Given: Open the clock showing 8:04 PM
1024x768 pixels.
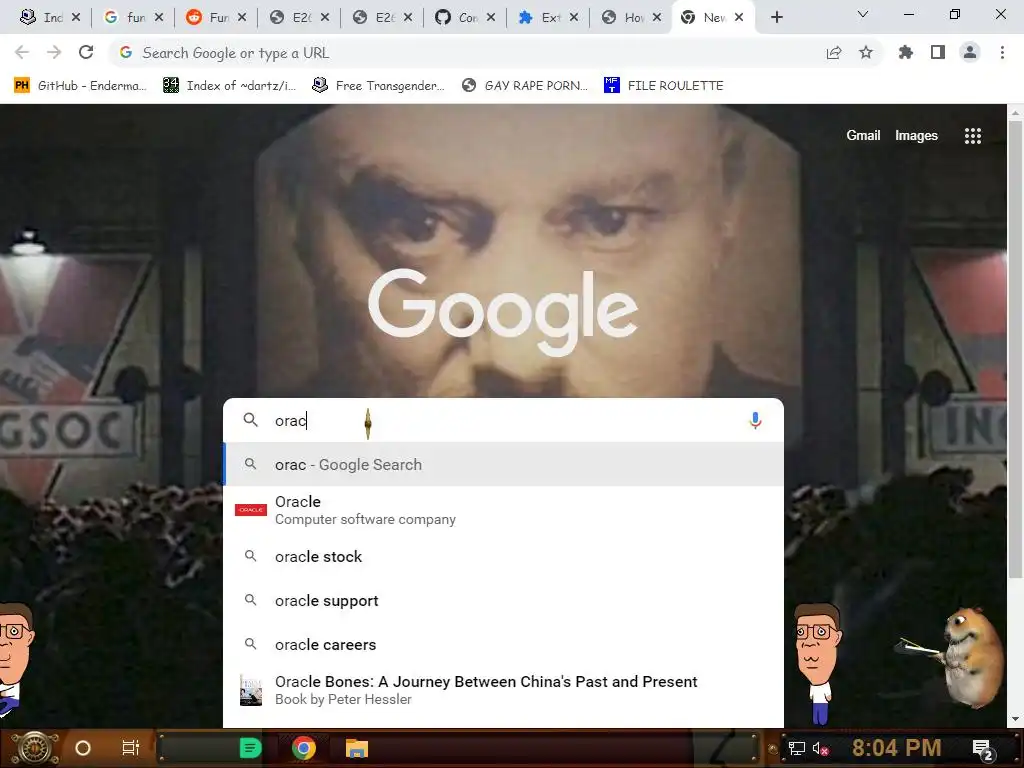Looking at the screenshot, I should [x=896, y=748].
